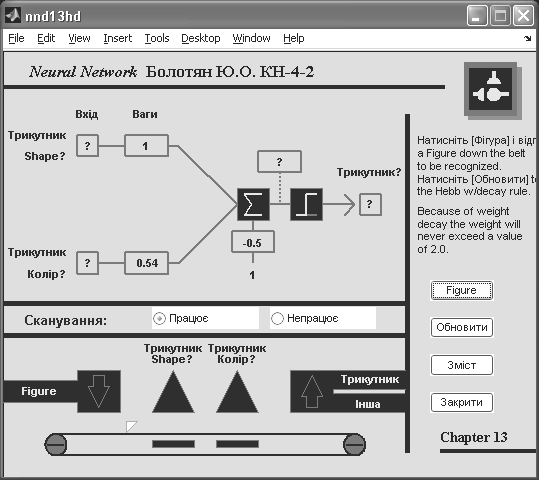Click the net input box above summation
The image size is (539, 480).
279,161
